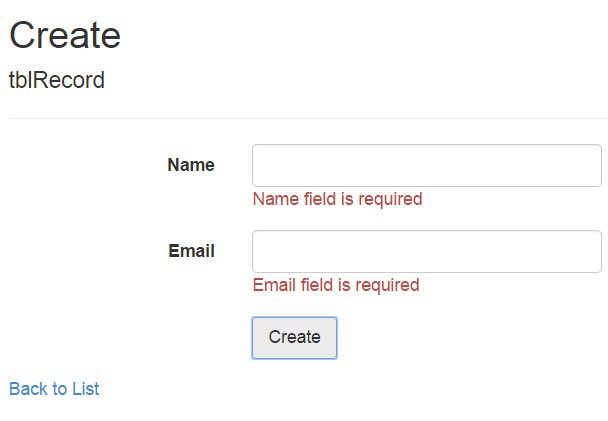Select the red Name validation message
608x421 pixels.
pyautogui.click(x=337, y=199)
